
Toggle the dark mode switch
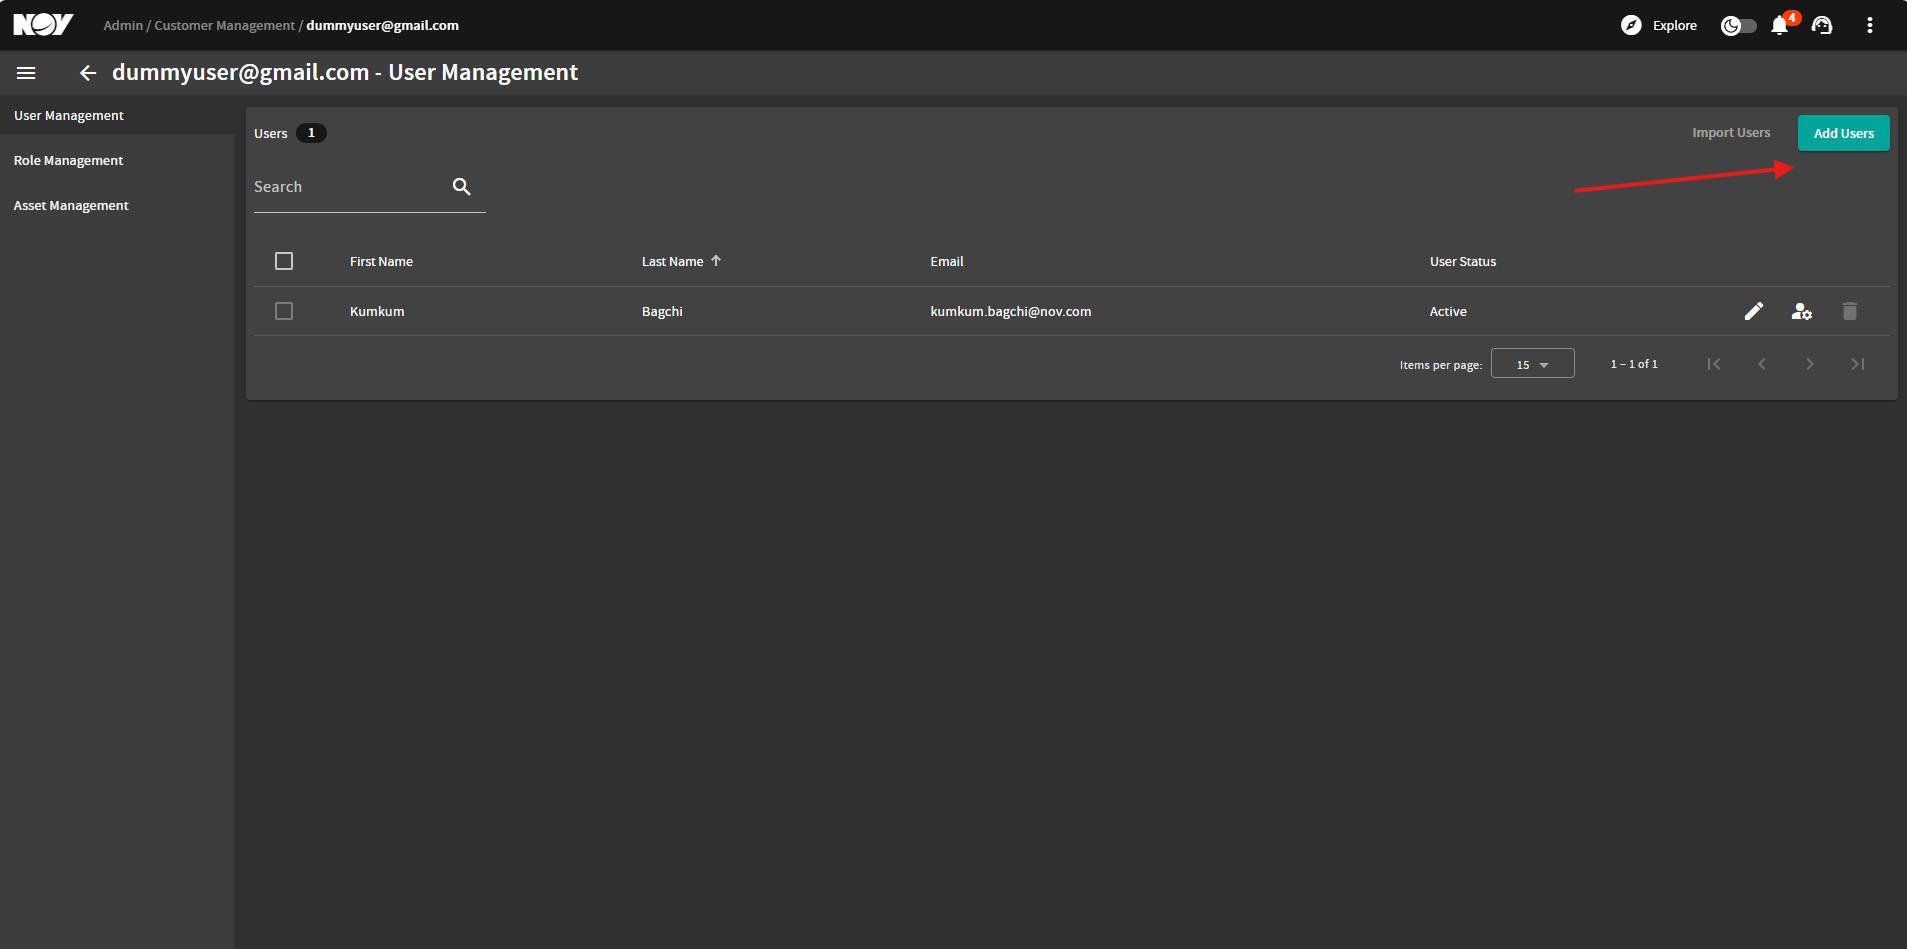tap(1738, 25)
